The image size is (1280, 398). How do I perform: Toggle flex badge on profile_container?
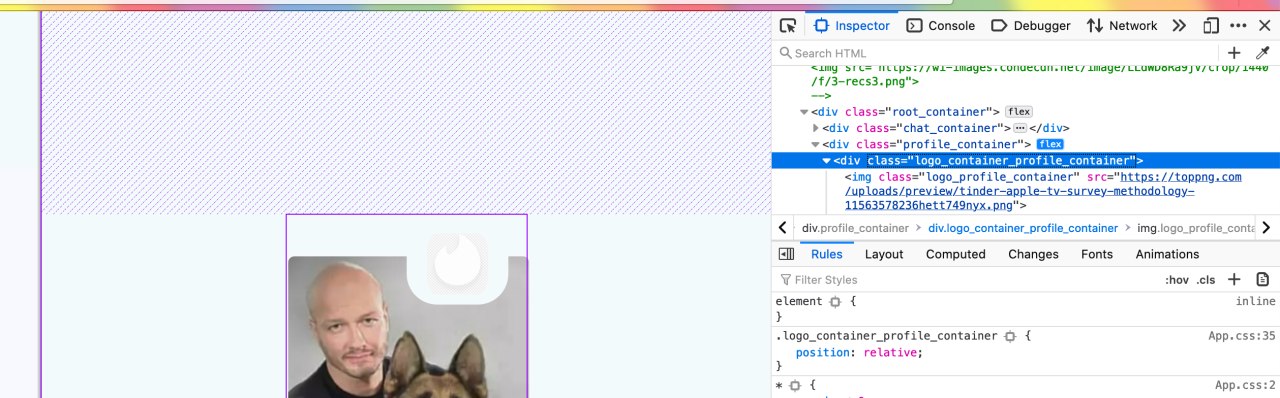pyautogui.click(x=1050, y=144)
